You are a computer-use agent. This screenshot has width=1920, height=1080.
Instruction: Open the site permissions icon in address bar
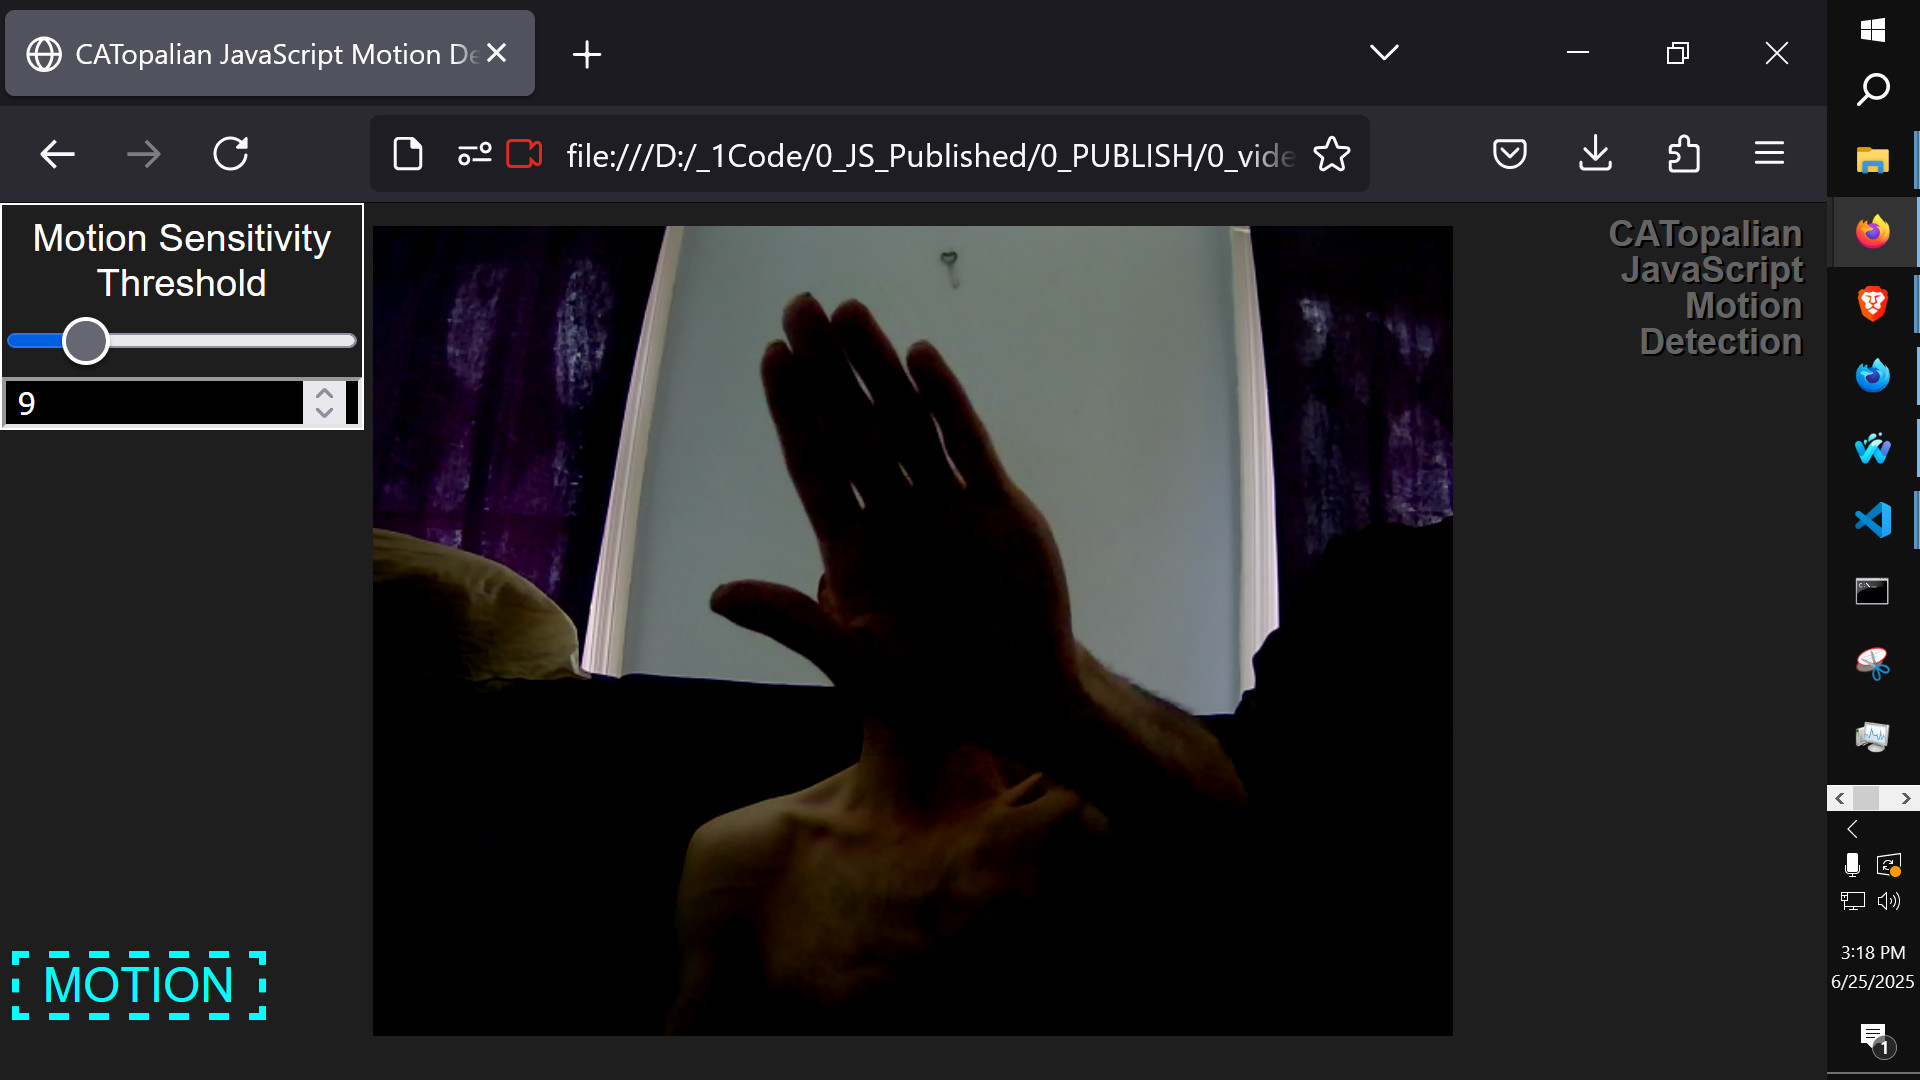[474, 154]
